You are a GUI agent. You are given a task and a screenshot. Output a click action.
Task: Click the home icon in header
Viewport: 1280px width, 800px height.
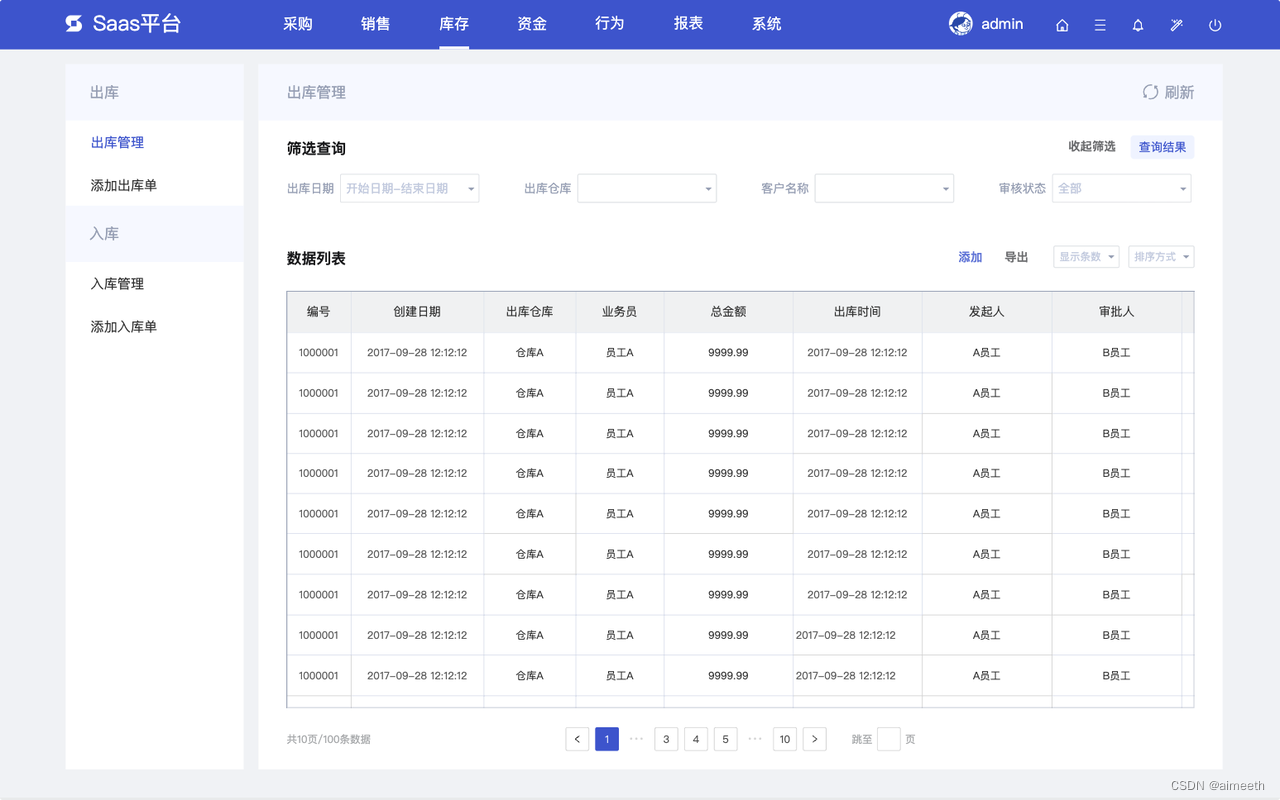coord(1062,25)
